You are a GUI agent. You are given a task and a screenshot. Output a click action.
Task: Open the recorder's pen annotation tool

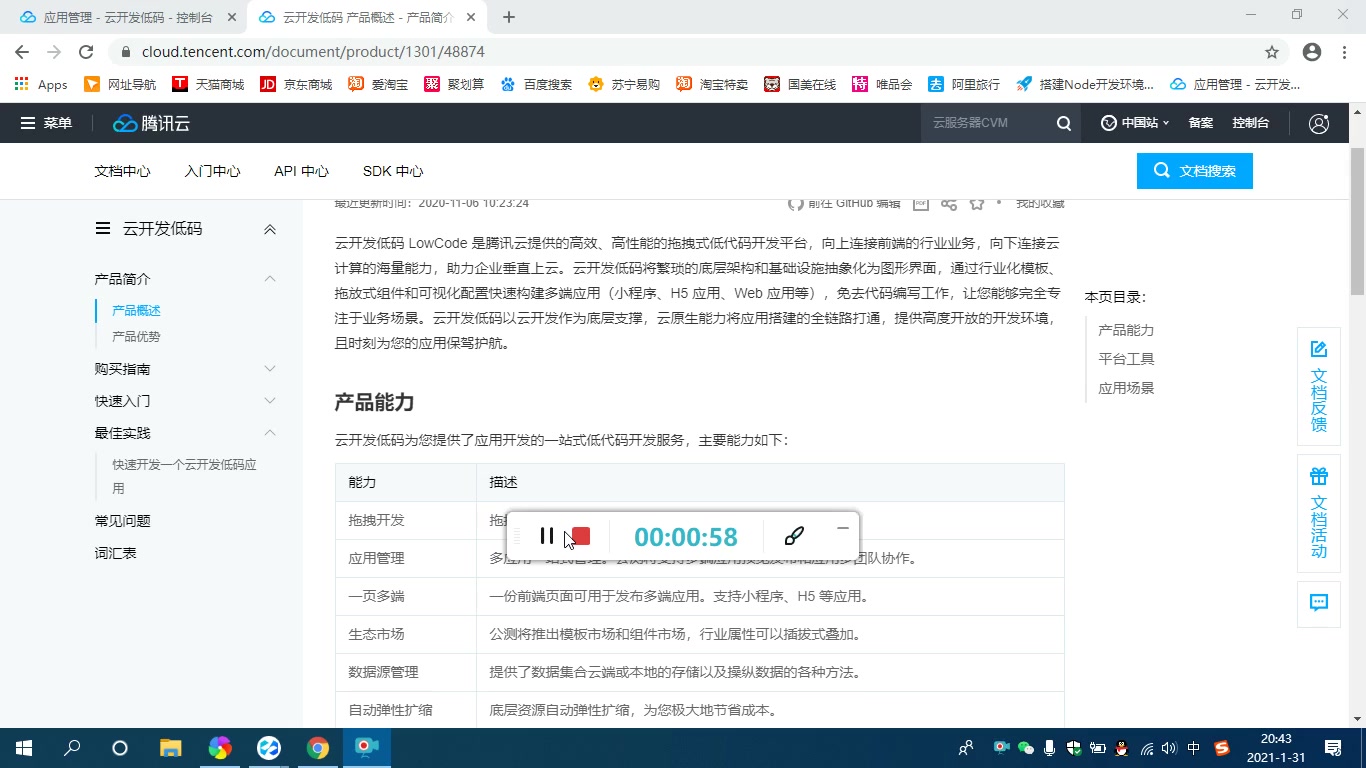coord(794,536)
